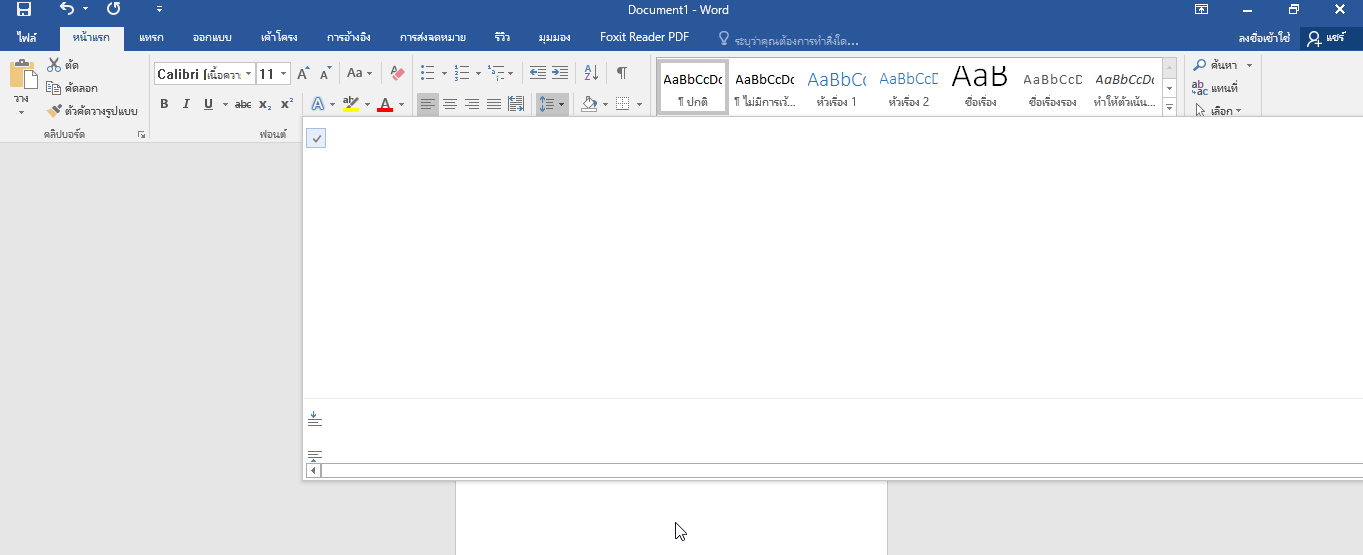Select the หัวเรื่อง 1 style thumbnail
Viewport: 1363px width, 555px height.
point(836,87)
